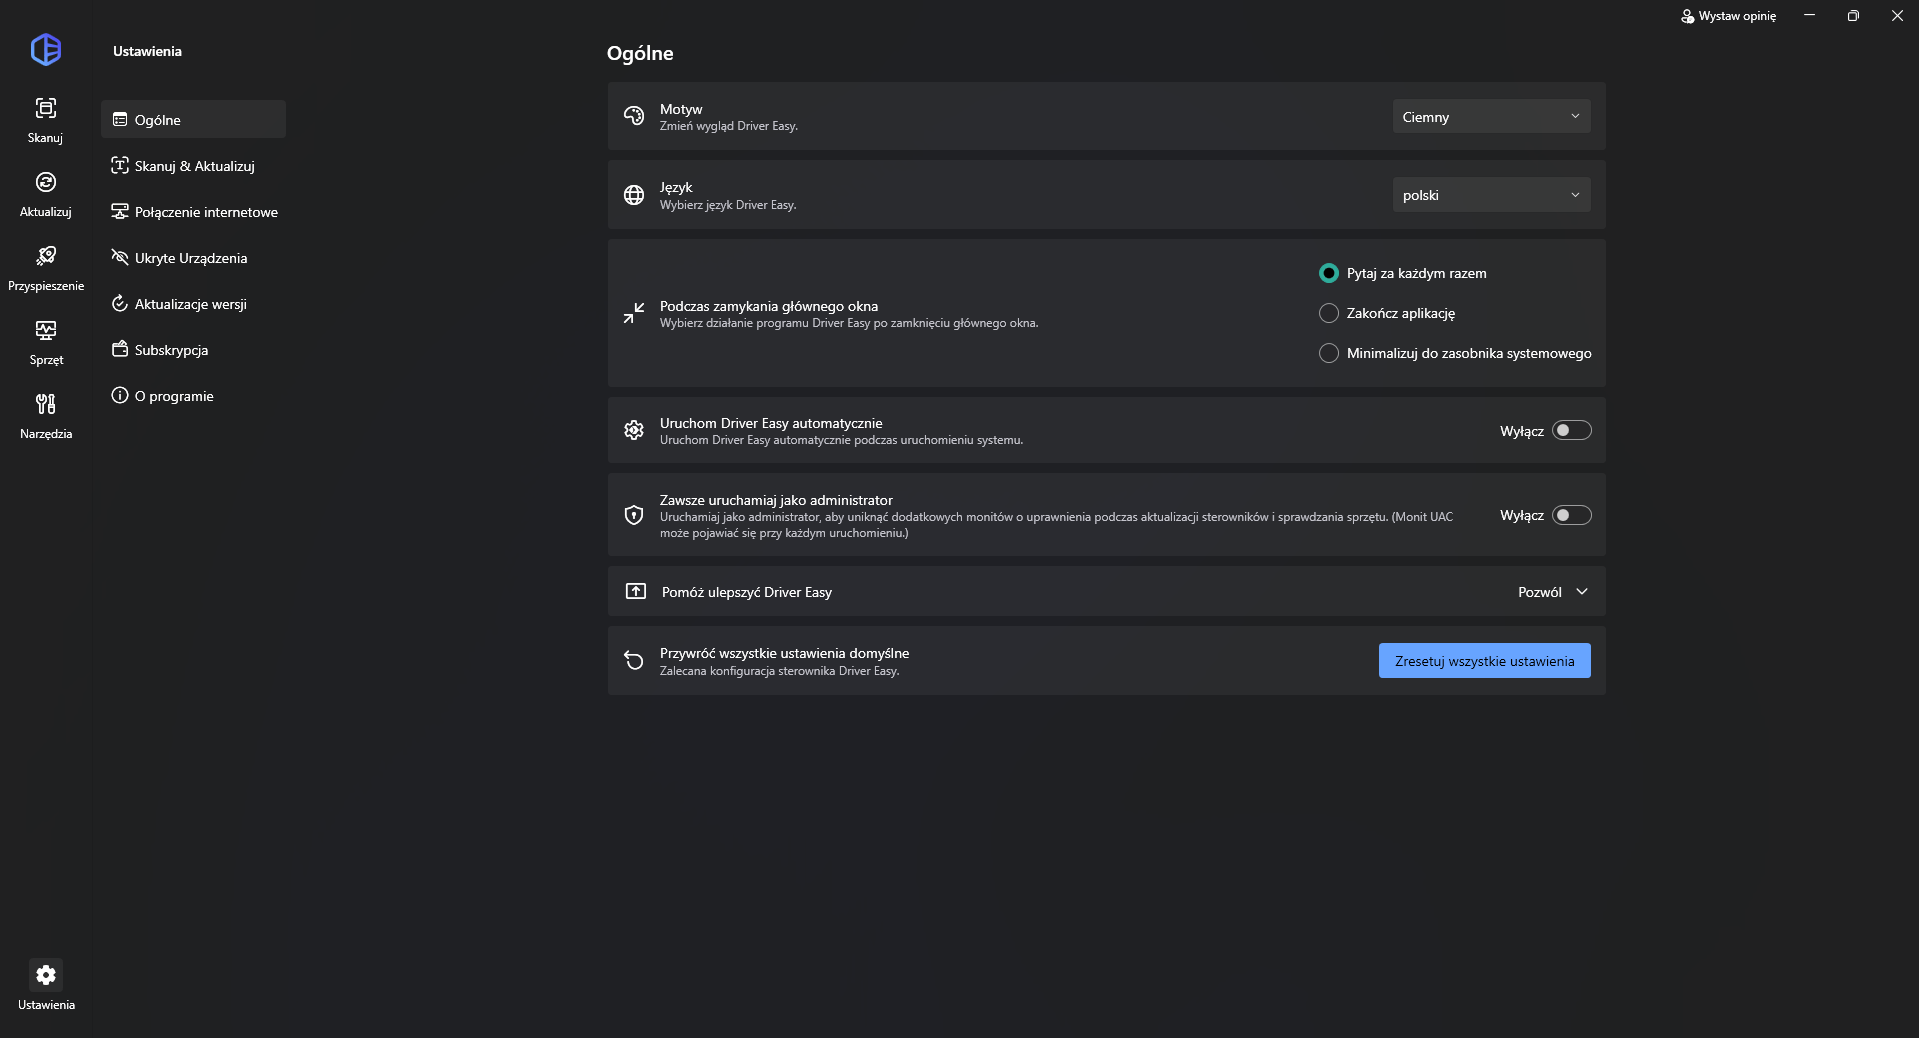Go to the Aktualizuj update section
The width and height of the screenshot is (1919, 1038).
(45, 194)
